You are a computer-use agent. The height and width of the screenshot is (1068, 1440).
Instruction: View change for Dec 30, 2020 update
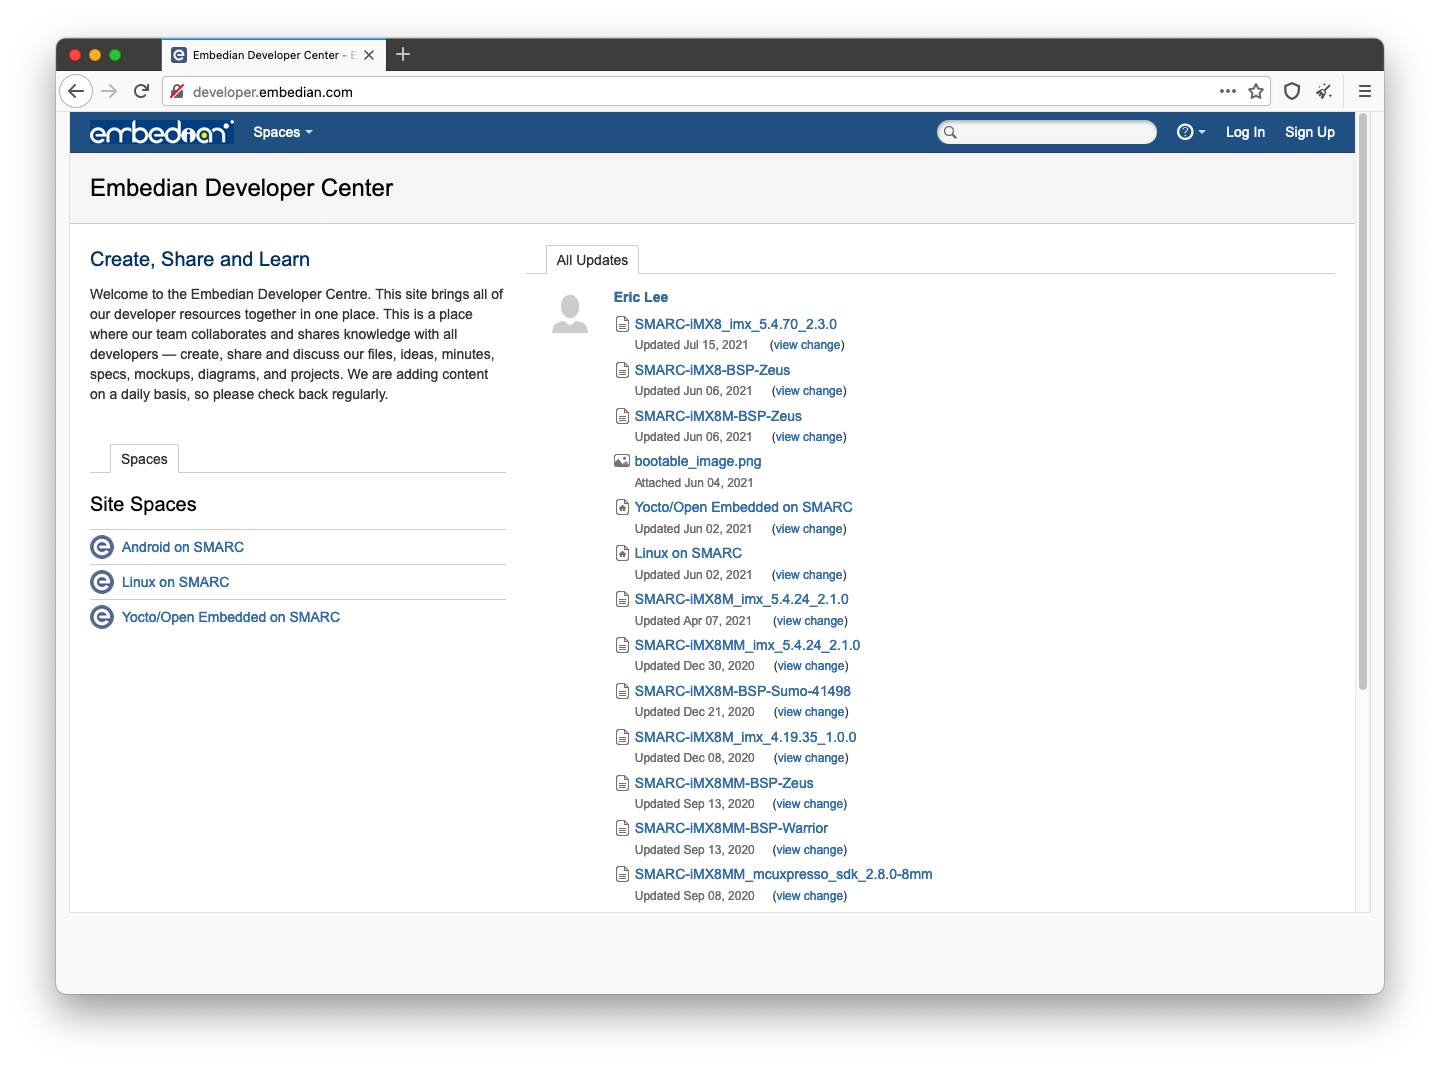[811, 666]
